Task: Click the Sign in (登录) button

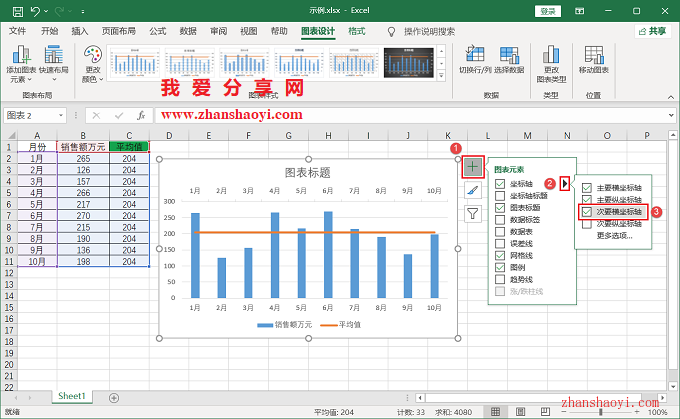Action: coord(548,11)
